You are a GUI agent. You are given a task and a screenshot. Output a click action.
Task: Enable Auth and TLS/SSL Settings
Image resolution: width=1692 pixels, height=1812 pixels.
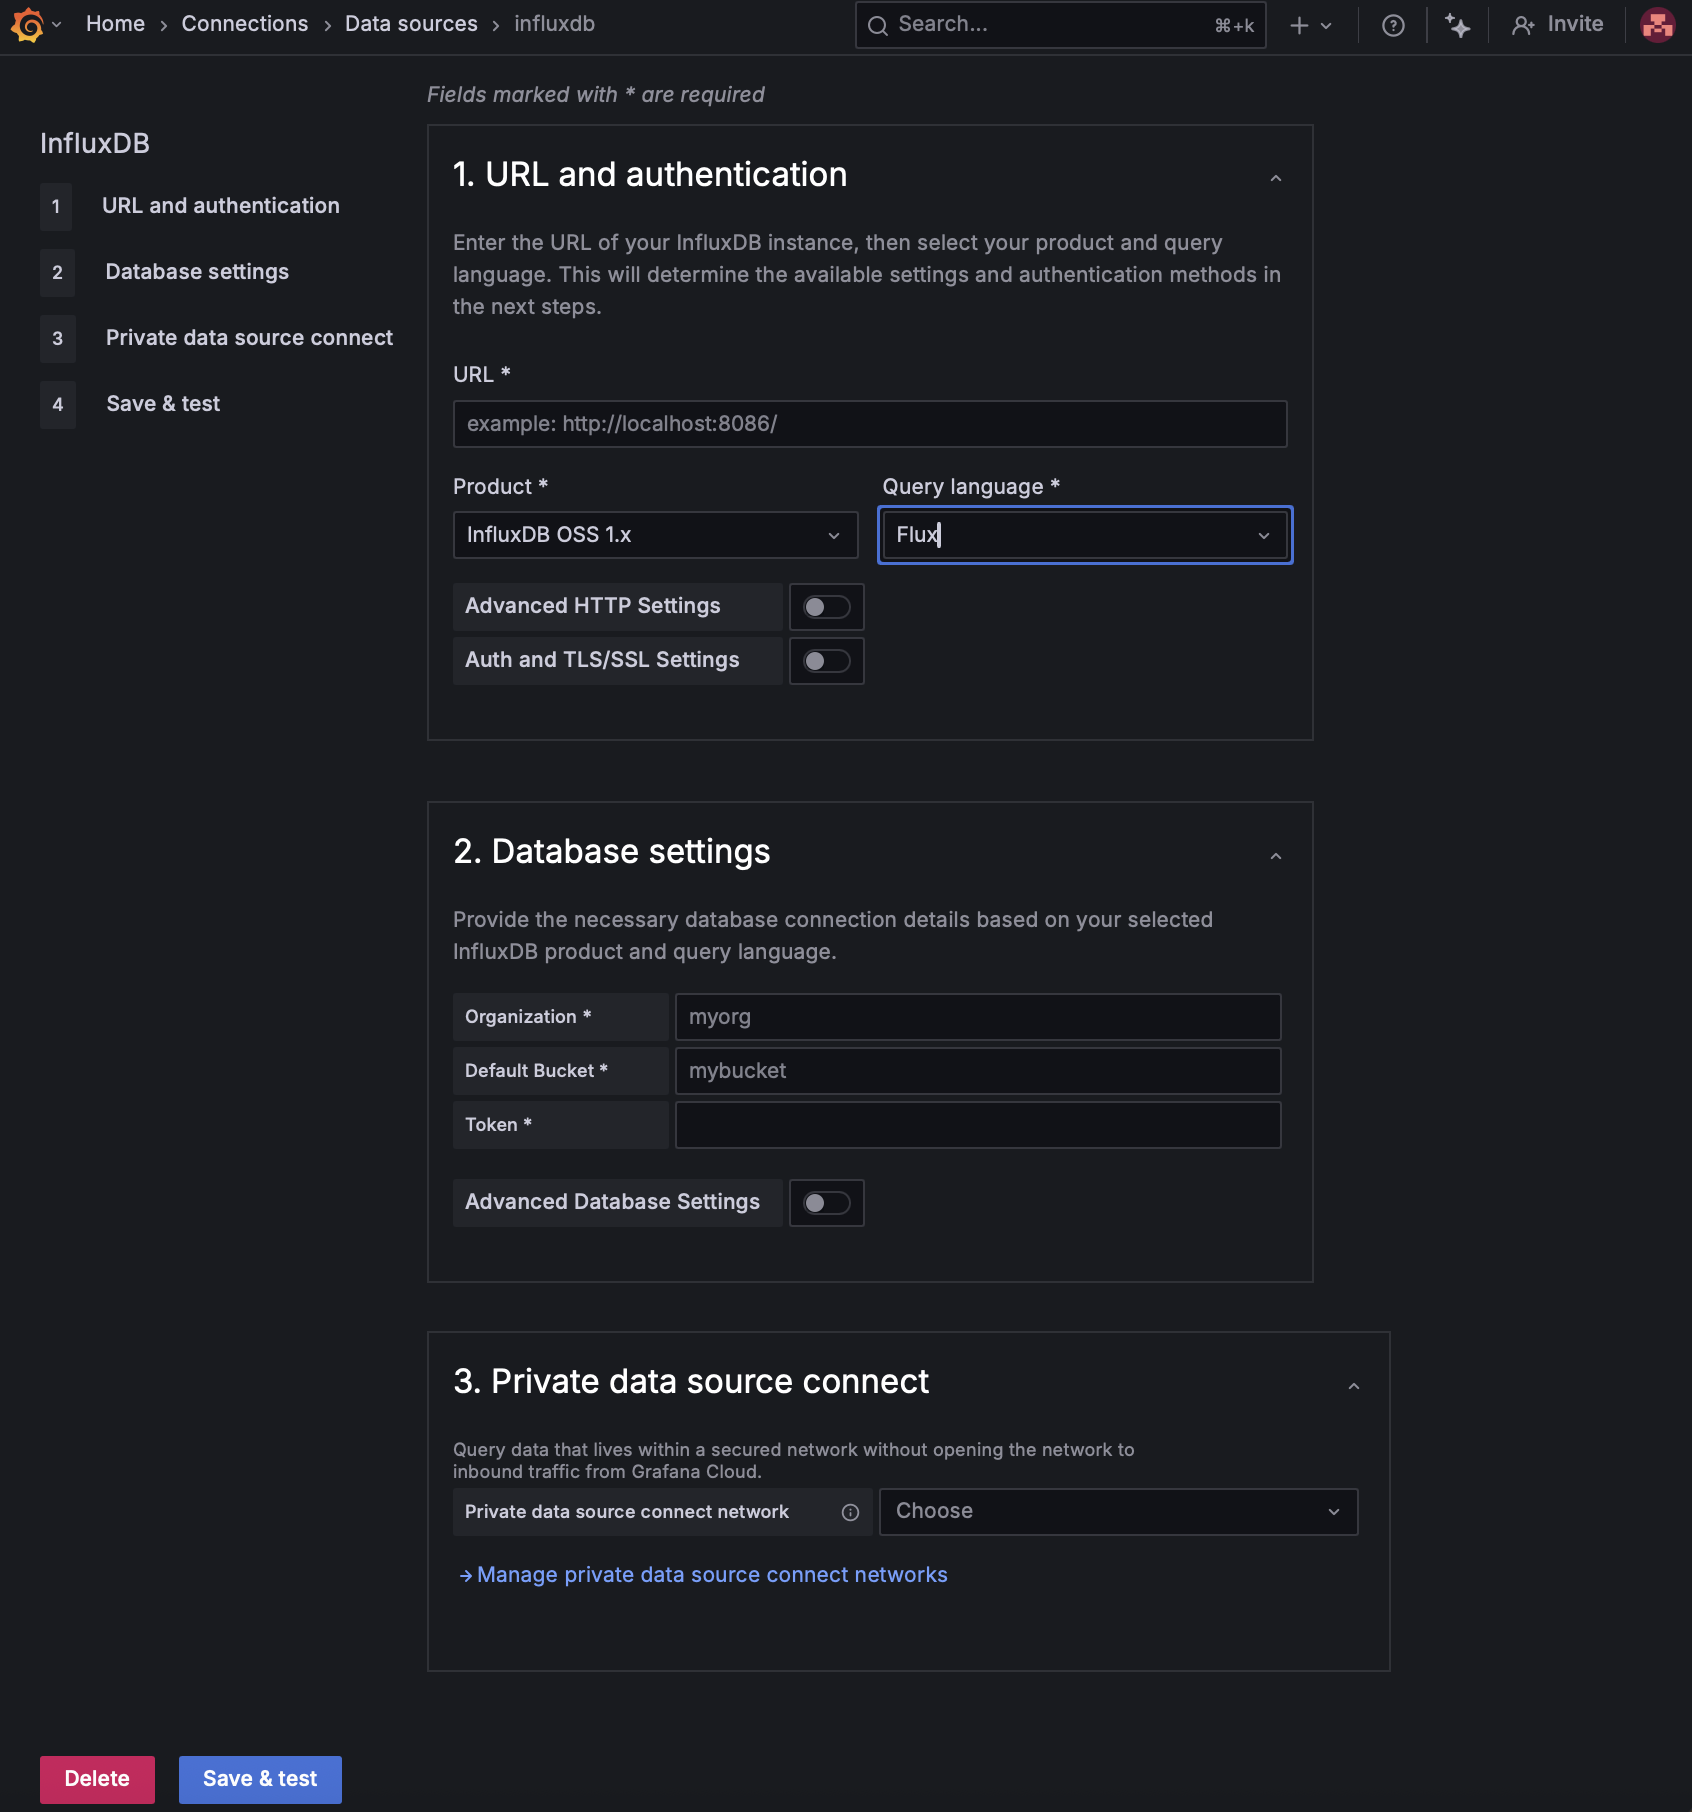point(826,660)
